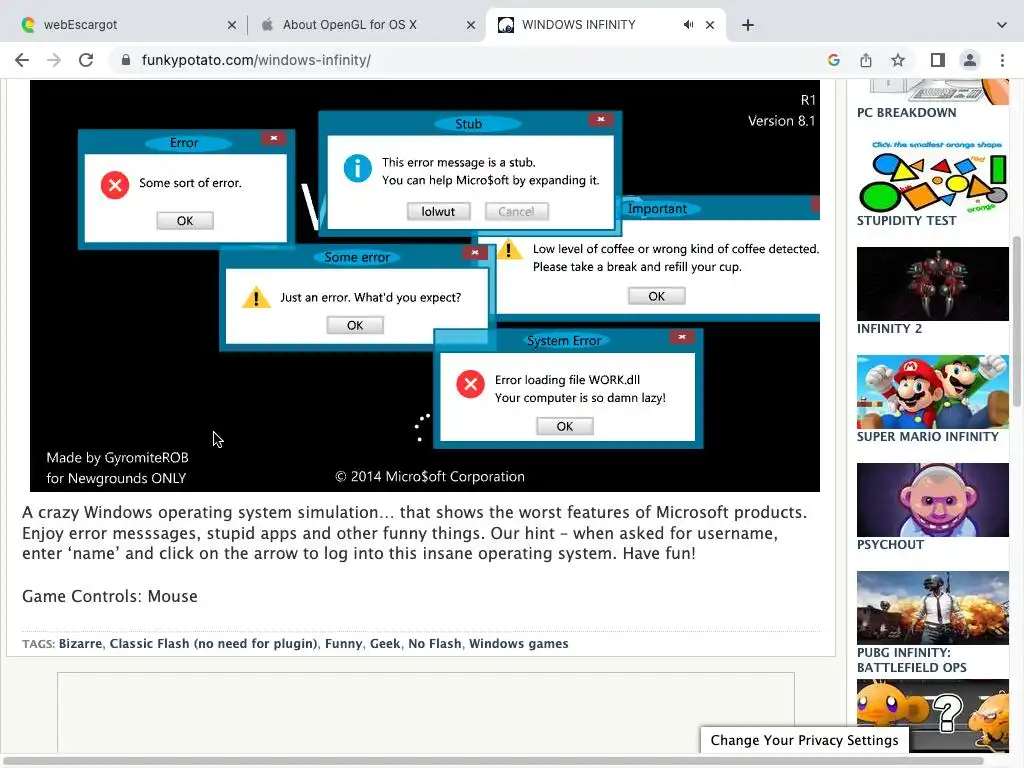Viewport: 1024px width, 768px height.
Task: Open the Windows games tag link
Action: click(x=519, y=644)
